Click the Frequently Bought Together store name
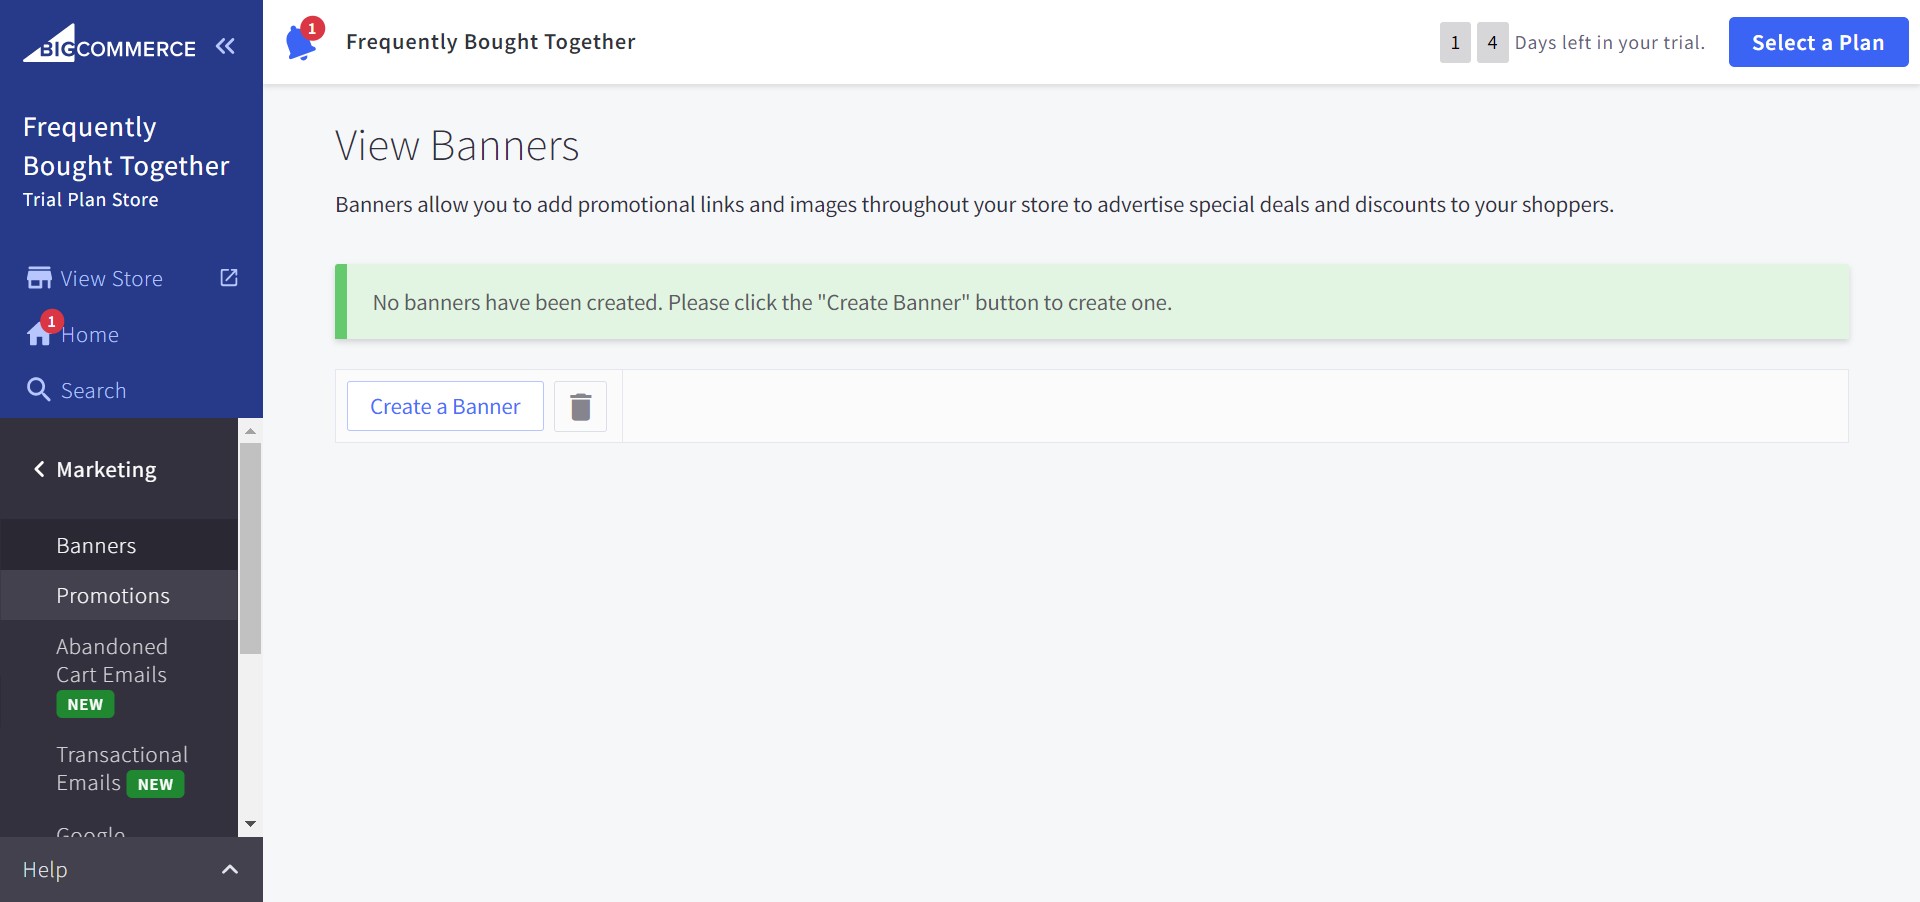1920x902 pixels. (x=126, y=146)
